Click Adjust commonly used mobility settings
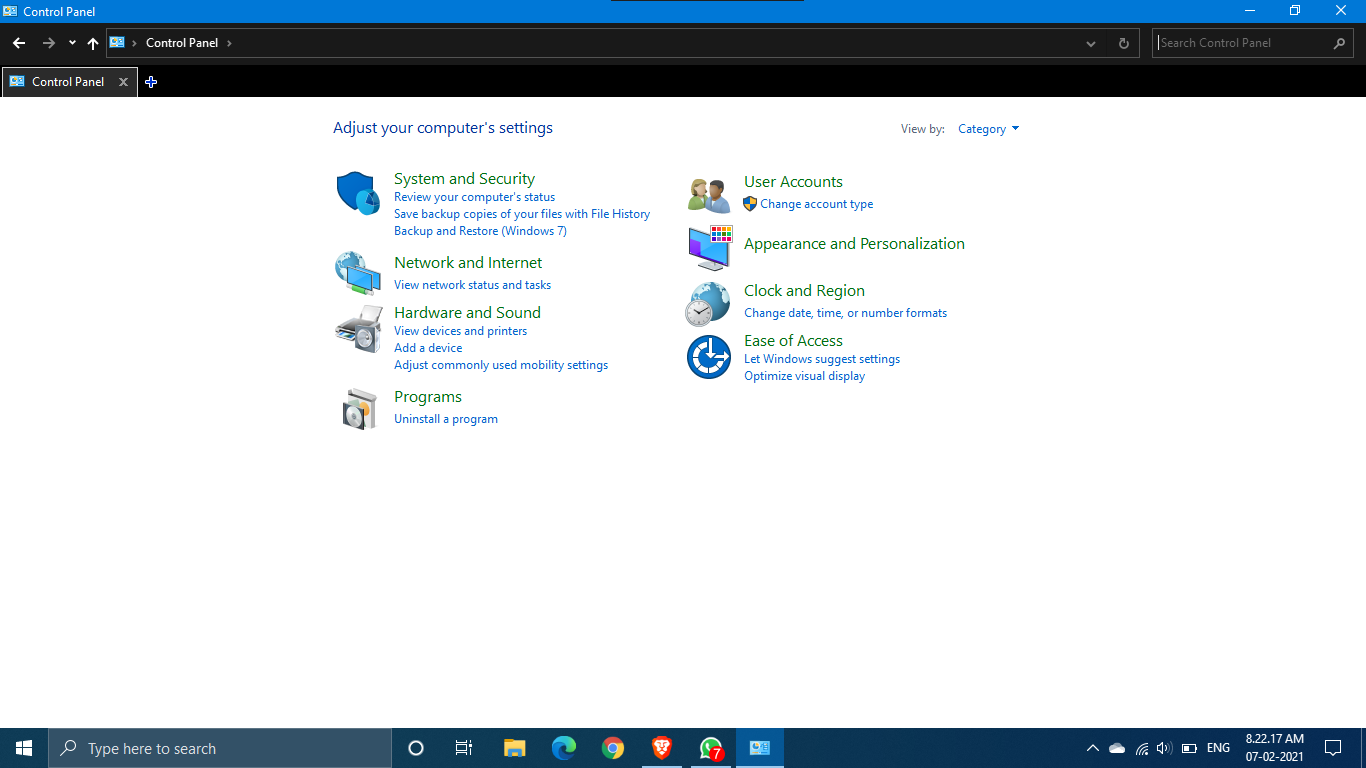 [501, 365]
